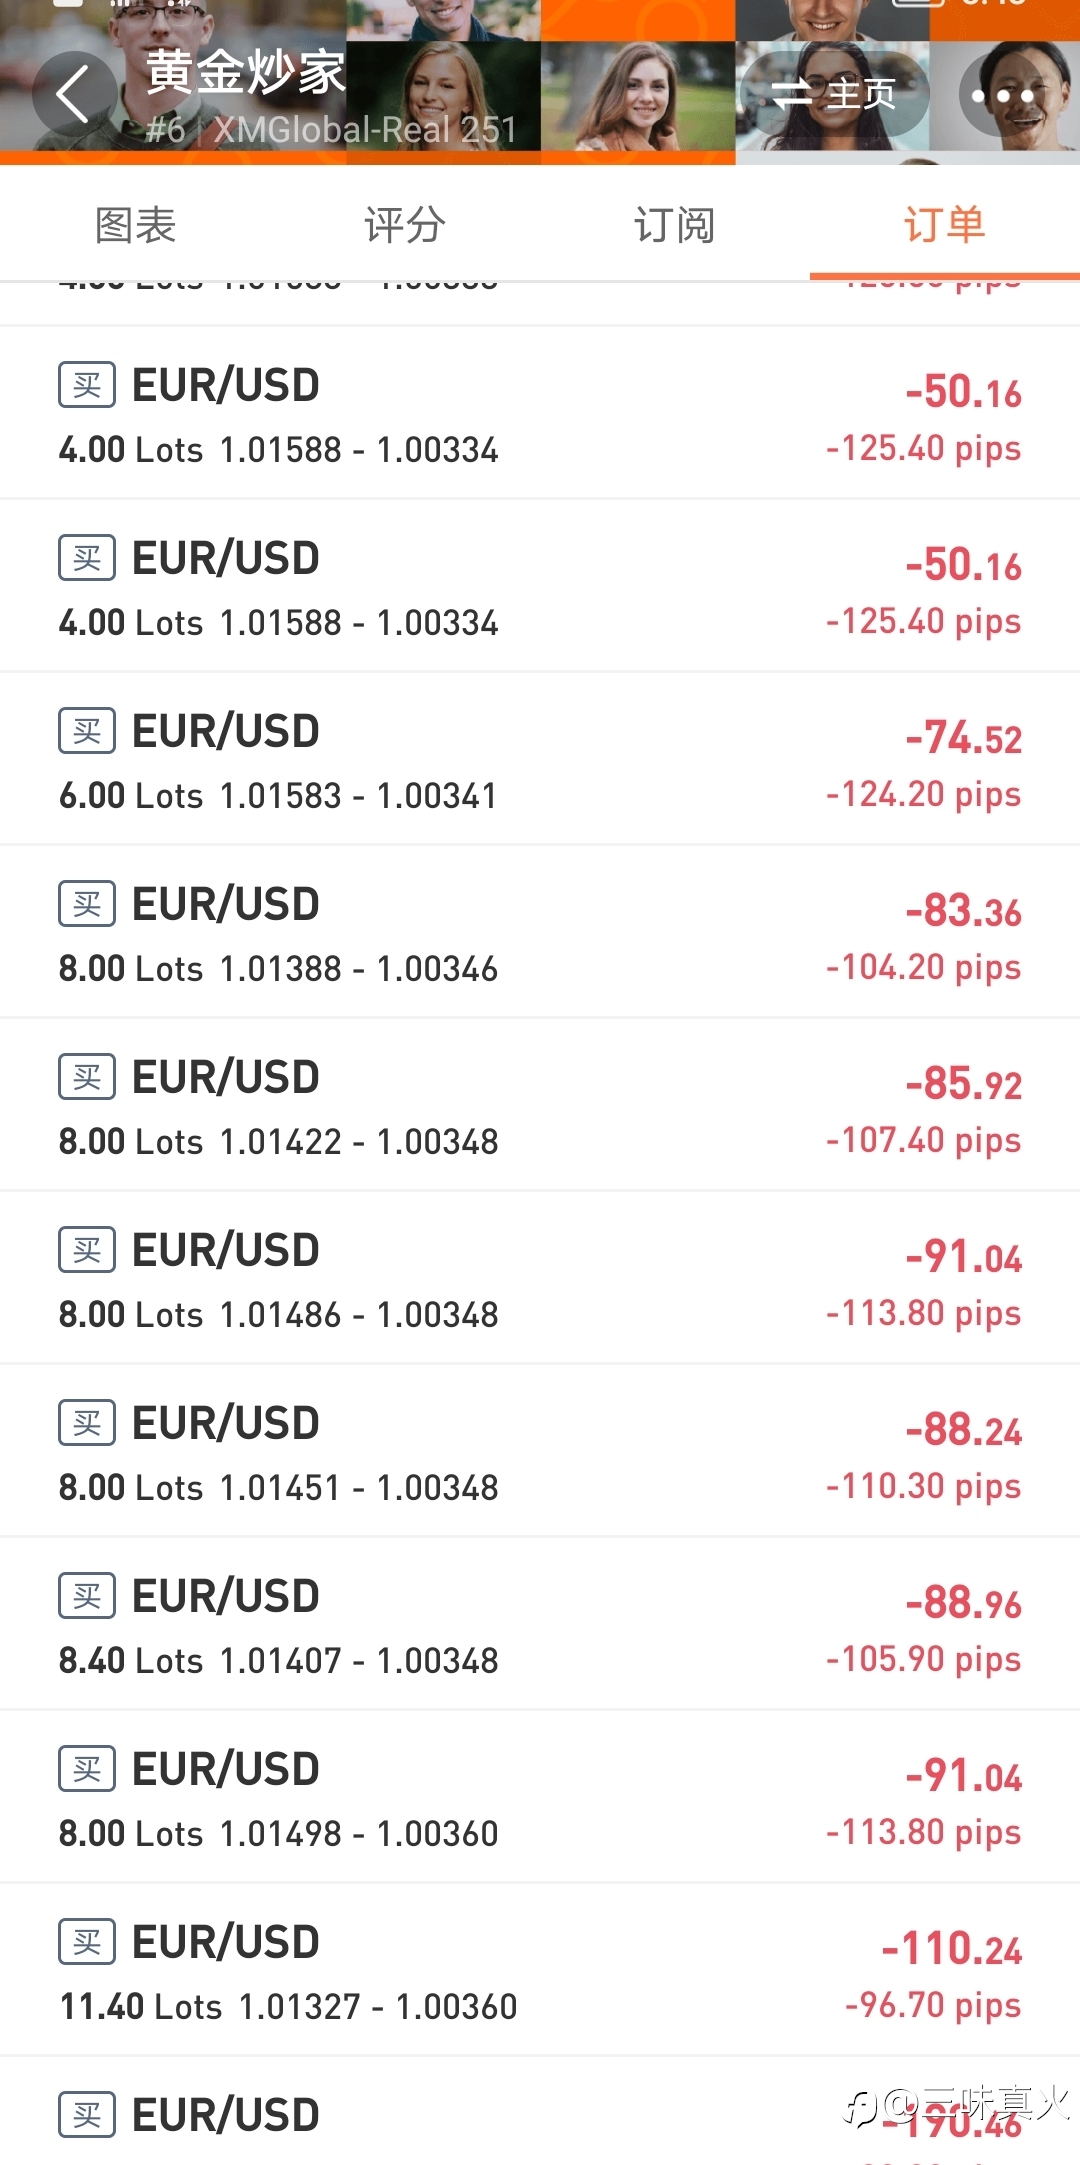Tap the 买 icon on the 8.40 Lots order

(87, 1596)
